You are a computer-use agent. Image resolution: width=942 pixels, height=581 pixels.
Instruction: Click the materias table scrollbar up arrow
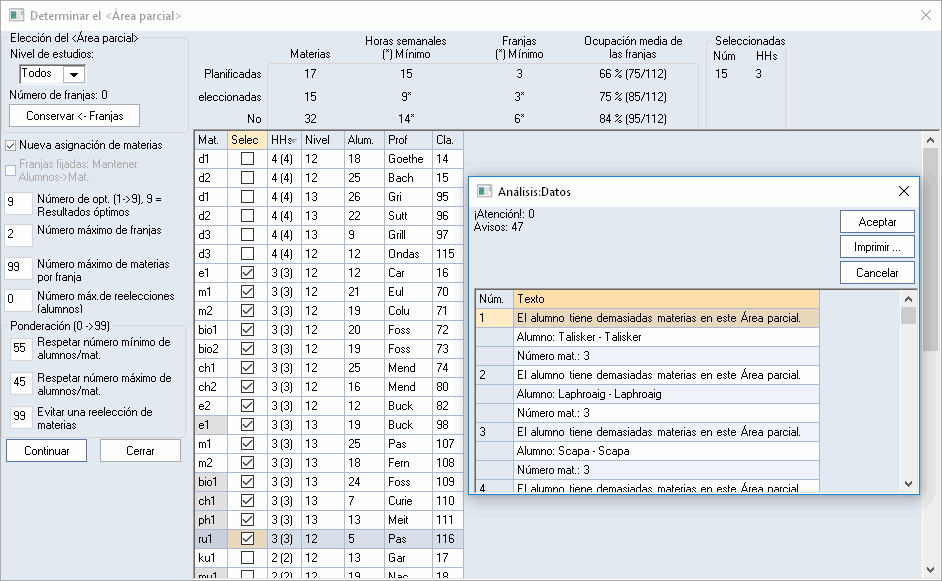930,141
